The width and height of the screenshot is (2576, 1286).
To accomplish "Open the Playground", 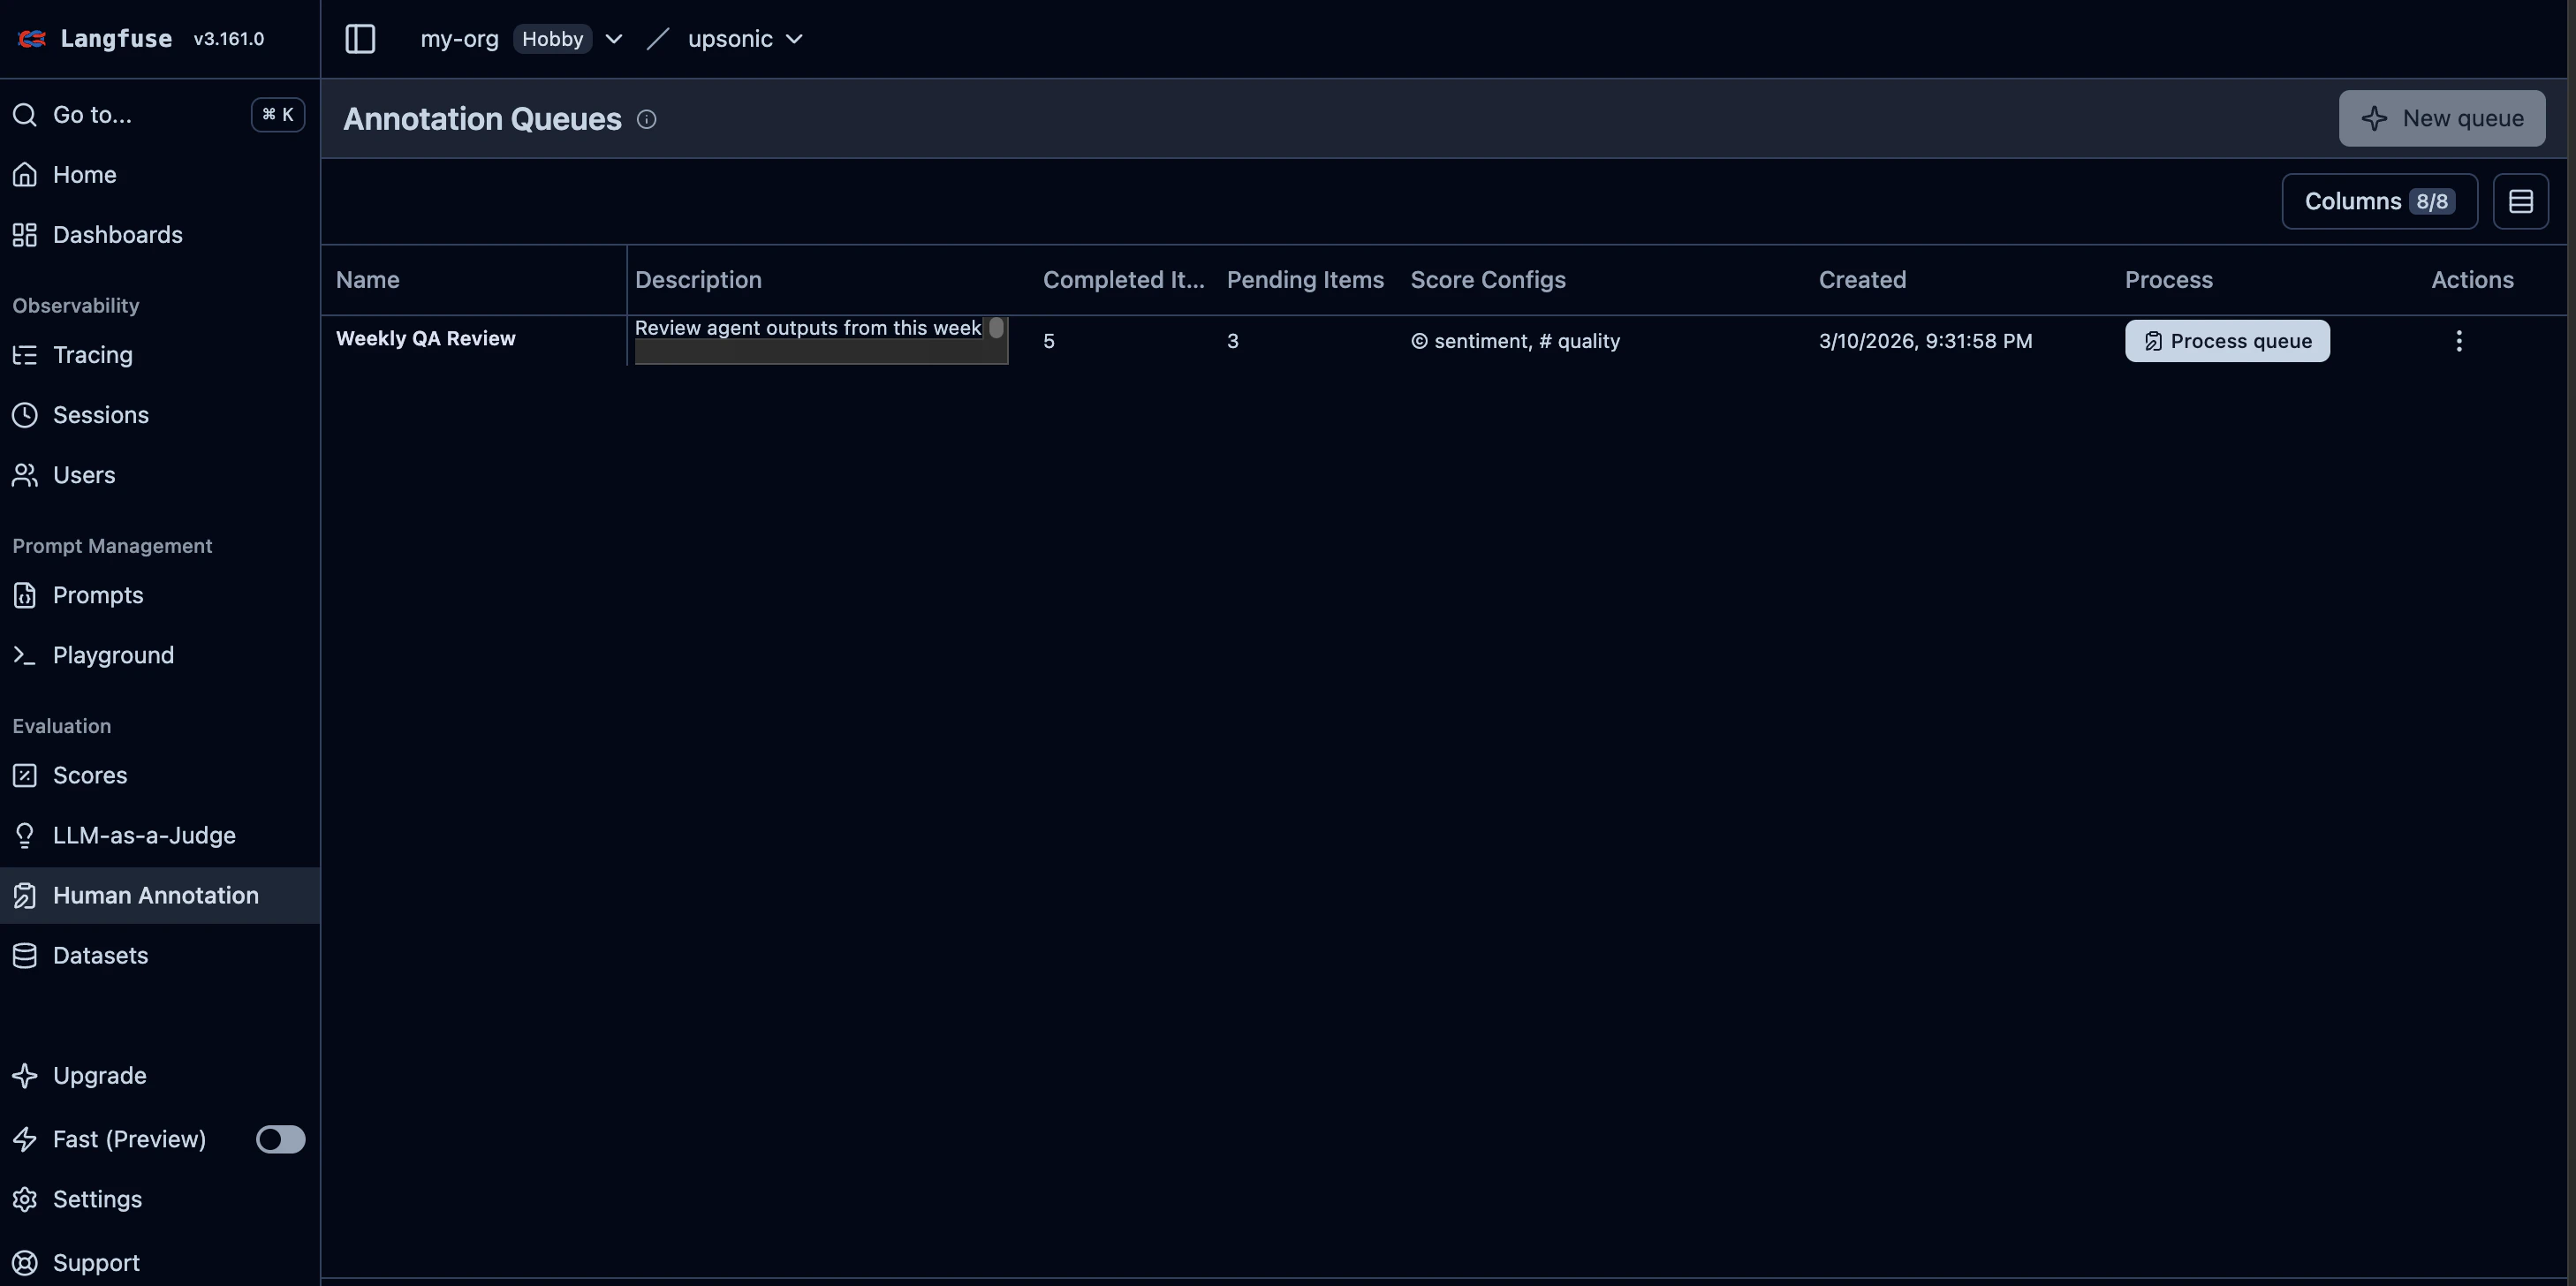I will click(112, 655).
